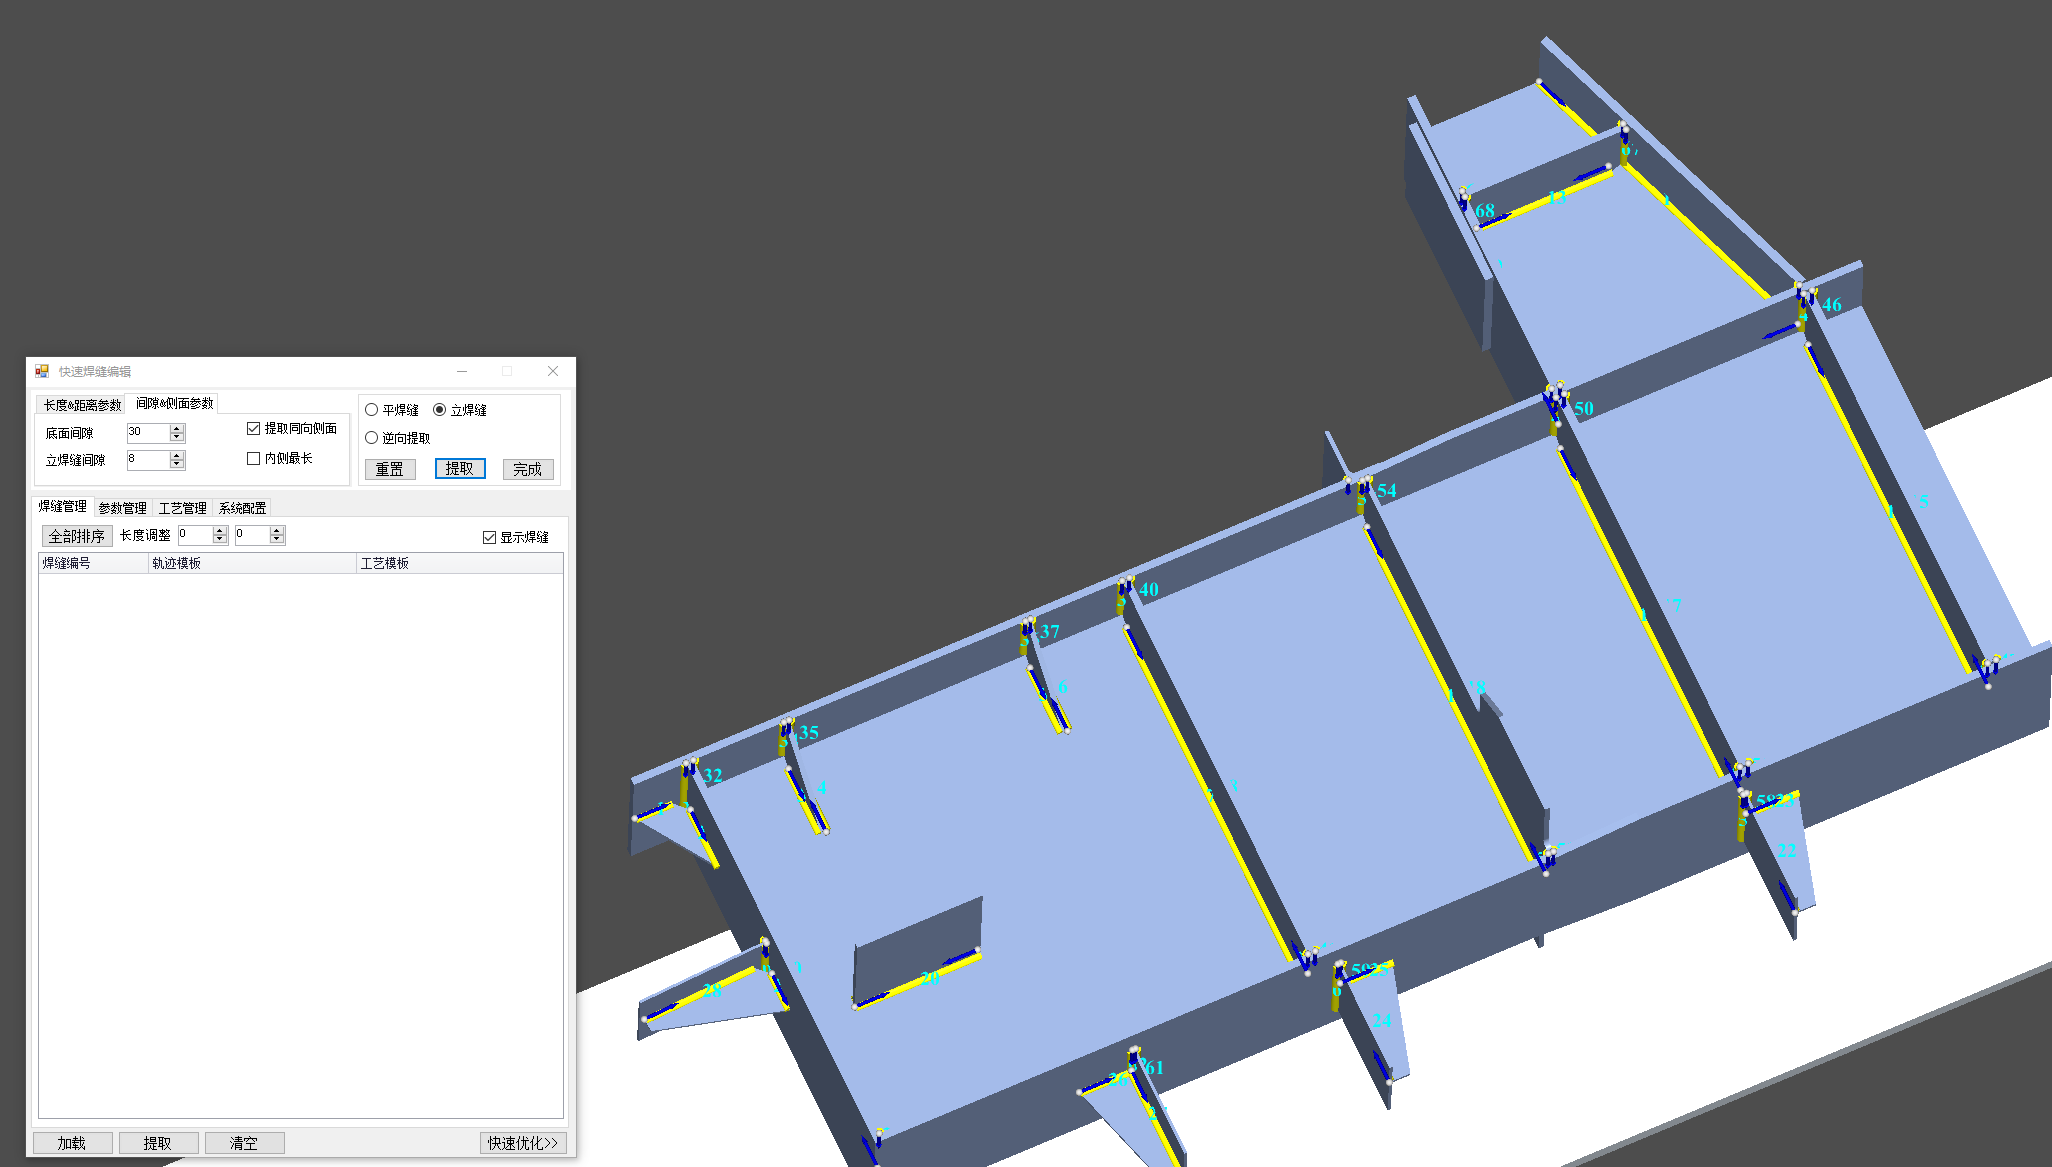Click the 快速优化>> button

522,1143
